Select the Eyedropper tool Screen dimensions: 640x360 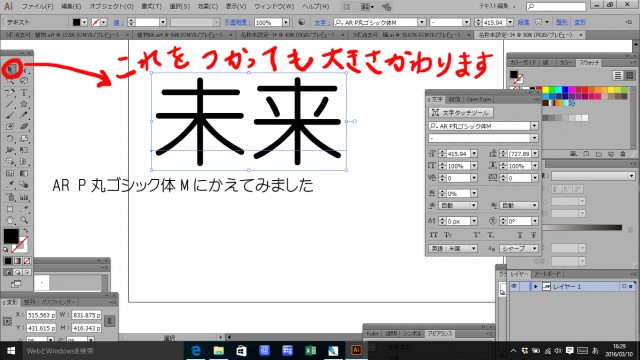(x=10, y=185)
